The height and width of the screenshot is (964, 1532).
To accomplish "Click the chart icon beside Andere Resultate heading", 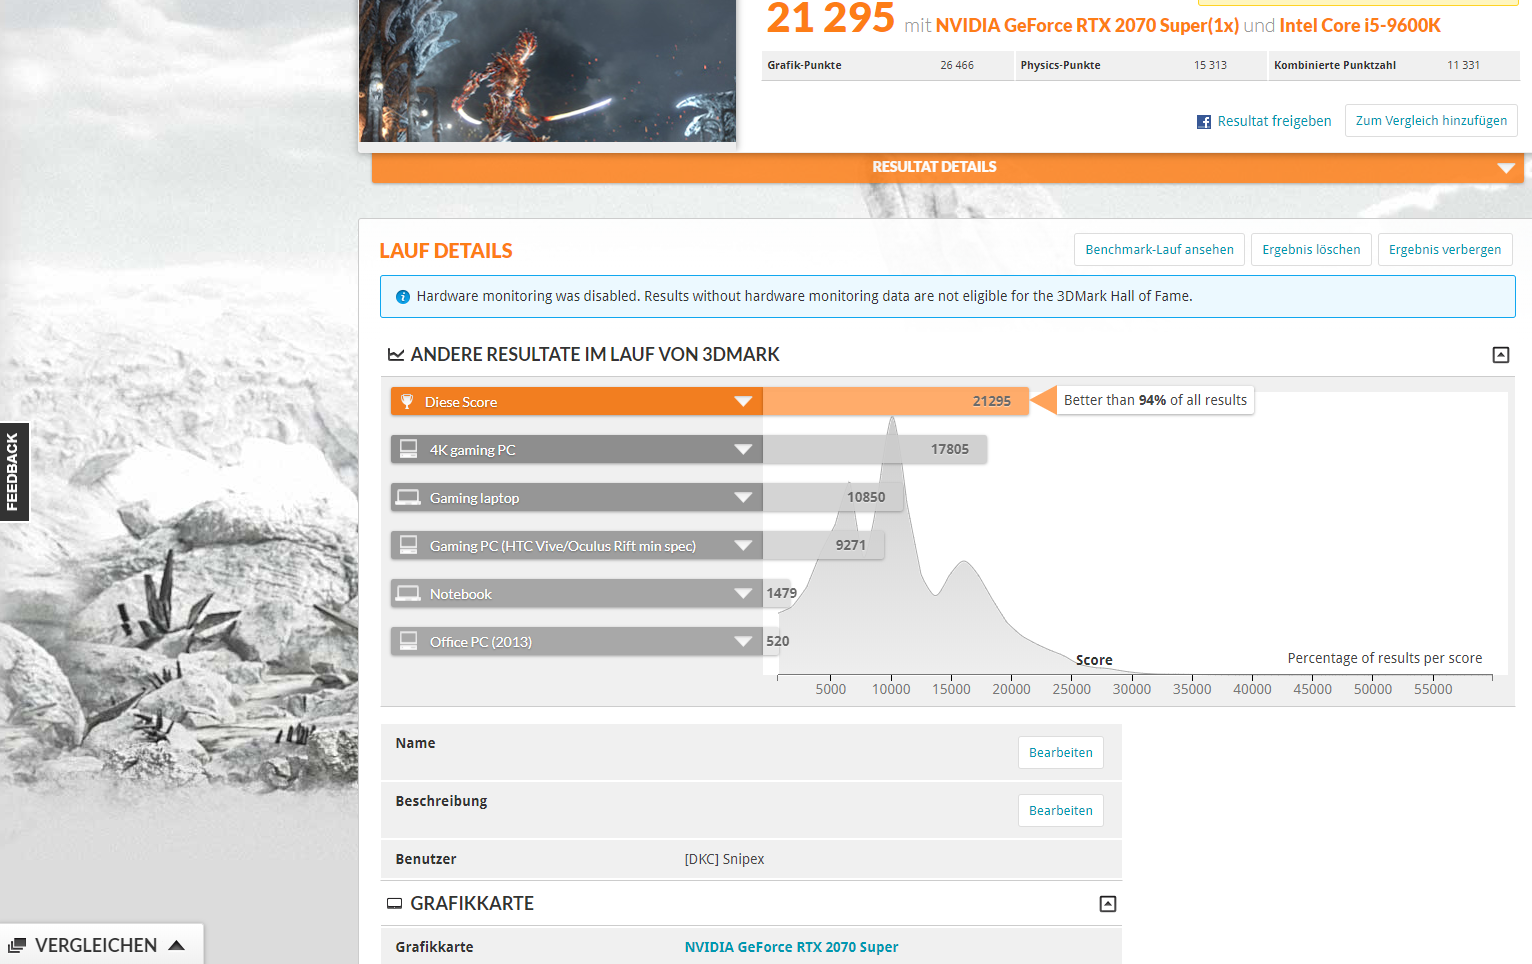I will pos(396,355).
